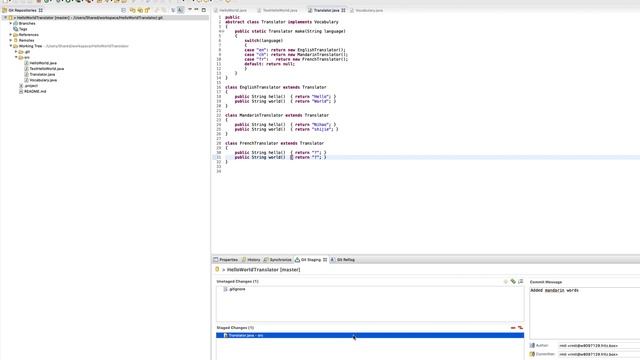640x360 pixels.
Task: Open the History tab
Action: (251, 260)
